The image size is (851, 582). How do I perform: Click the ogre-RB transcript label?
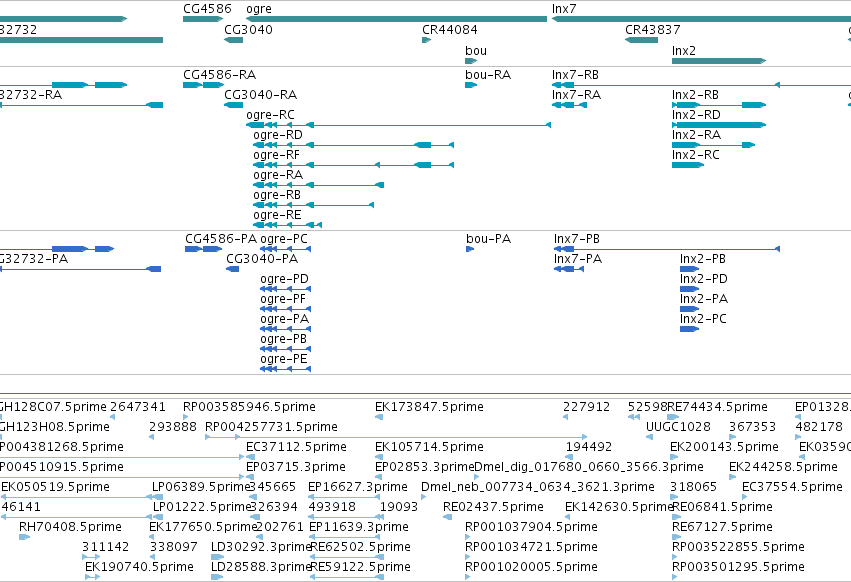tap(277, 195)
